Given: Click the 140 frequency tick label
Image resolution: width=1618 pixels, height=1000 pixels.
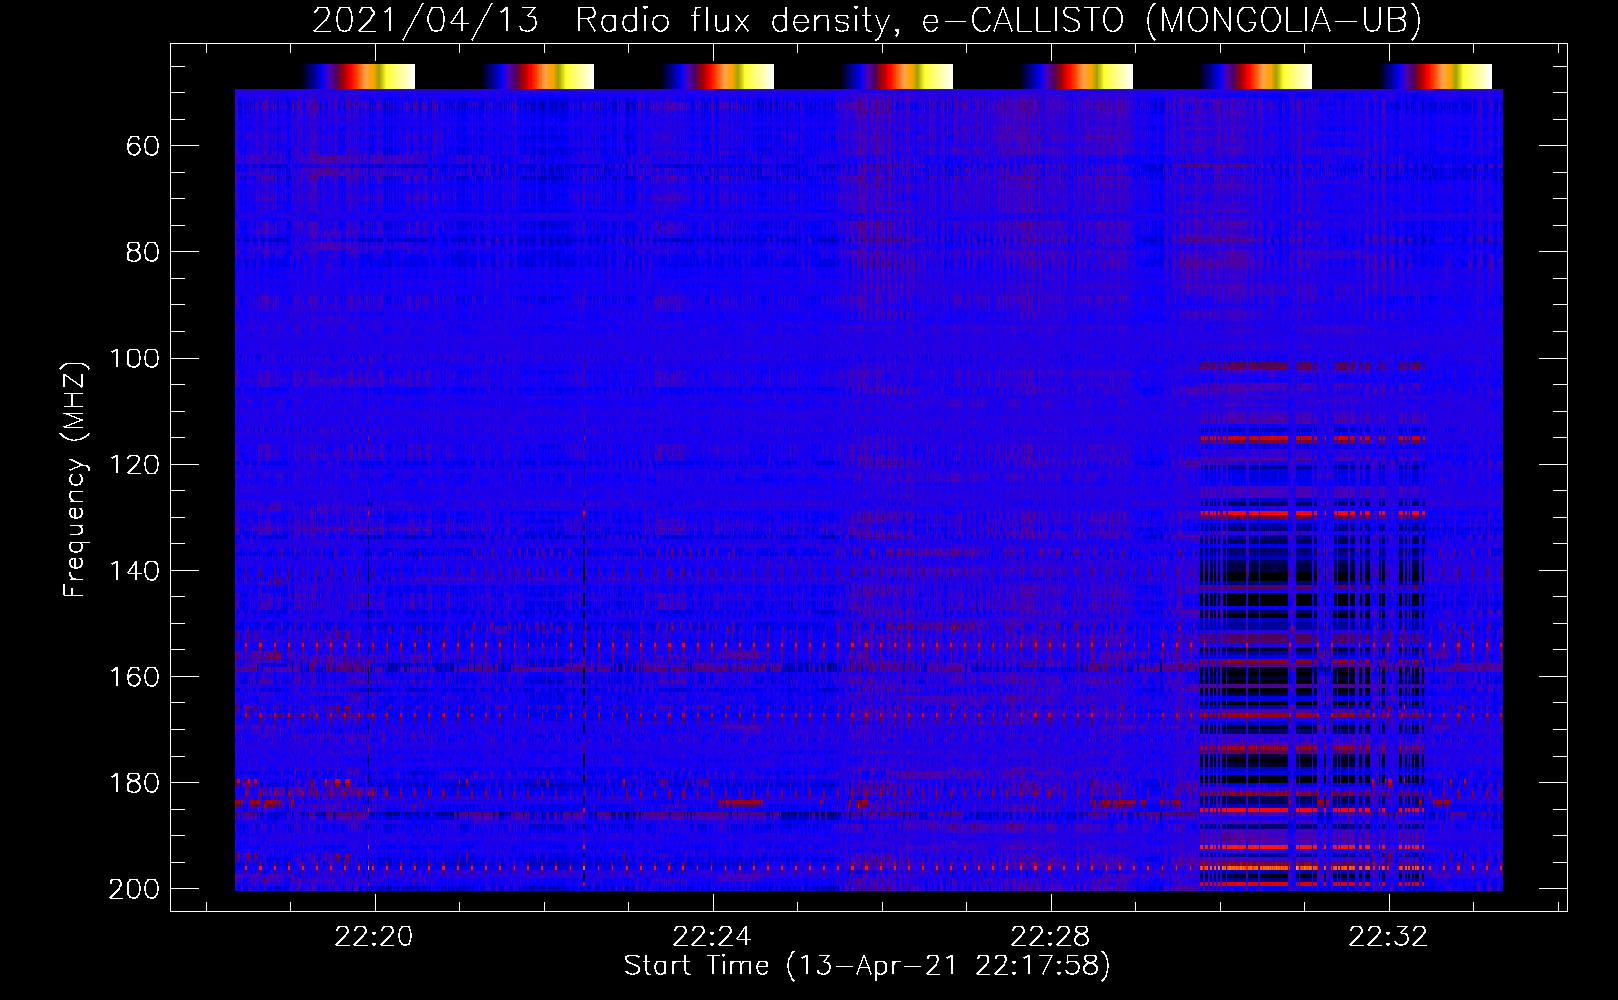Looking at the screenshot, I should point(134,571).
